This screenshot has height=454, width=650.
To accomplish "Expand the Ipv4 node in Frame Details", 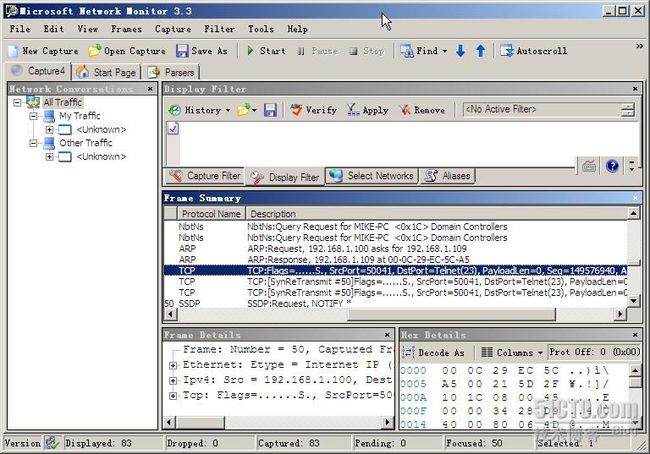I will pyautogui.click(x=173, y=381).
